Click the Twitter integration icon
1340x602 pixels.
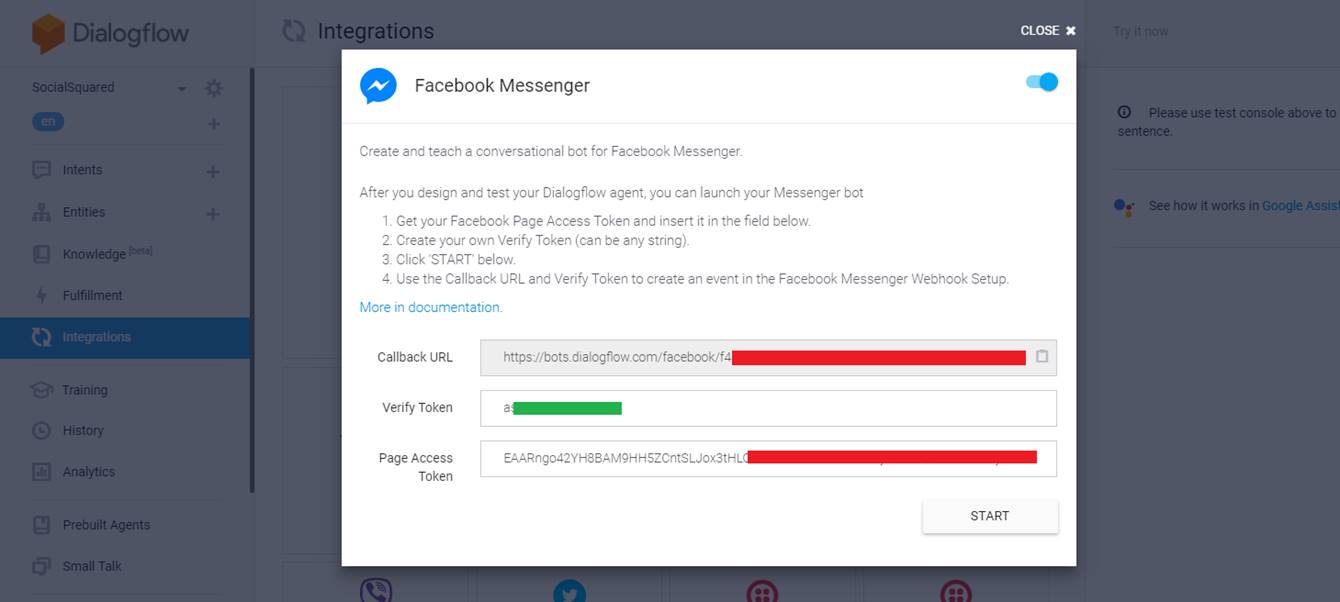[569, 591]
